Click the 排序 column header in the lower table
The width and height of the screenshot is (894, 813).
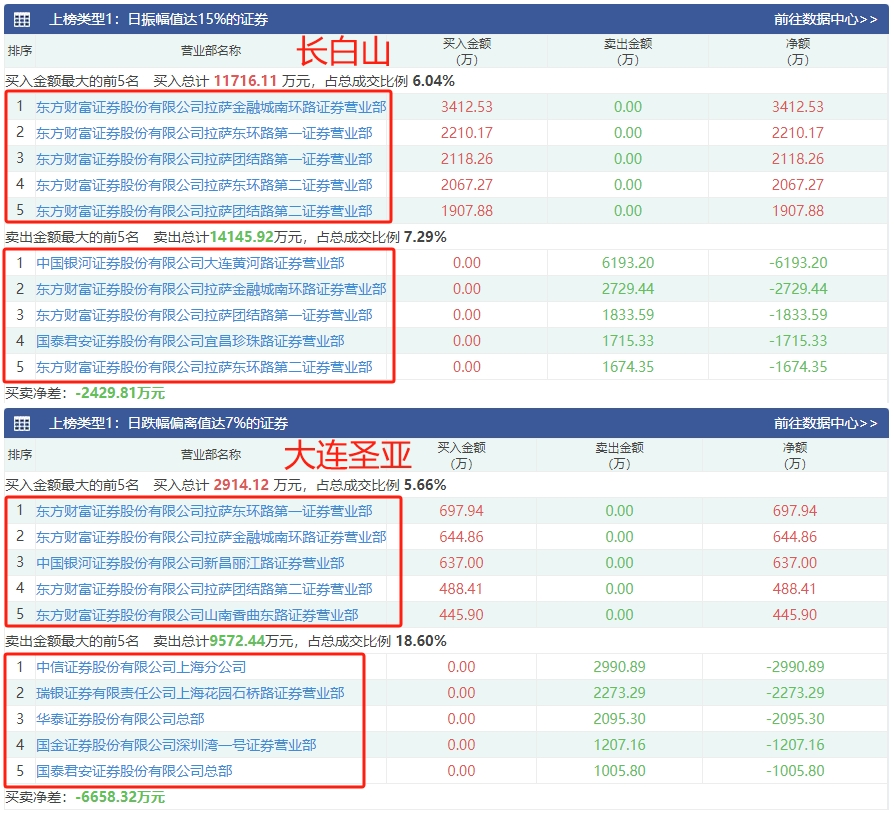point(20,455)
